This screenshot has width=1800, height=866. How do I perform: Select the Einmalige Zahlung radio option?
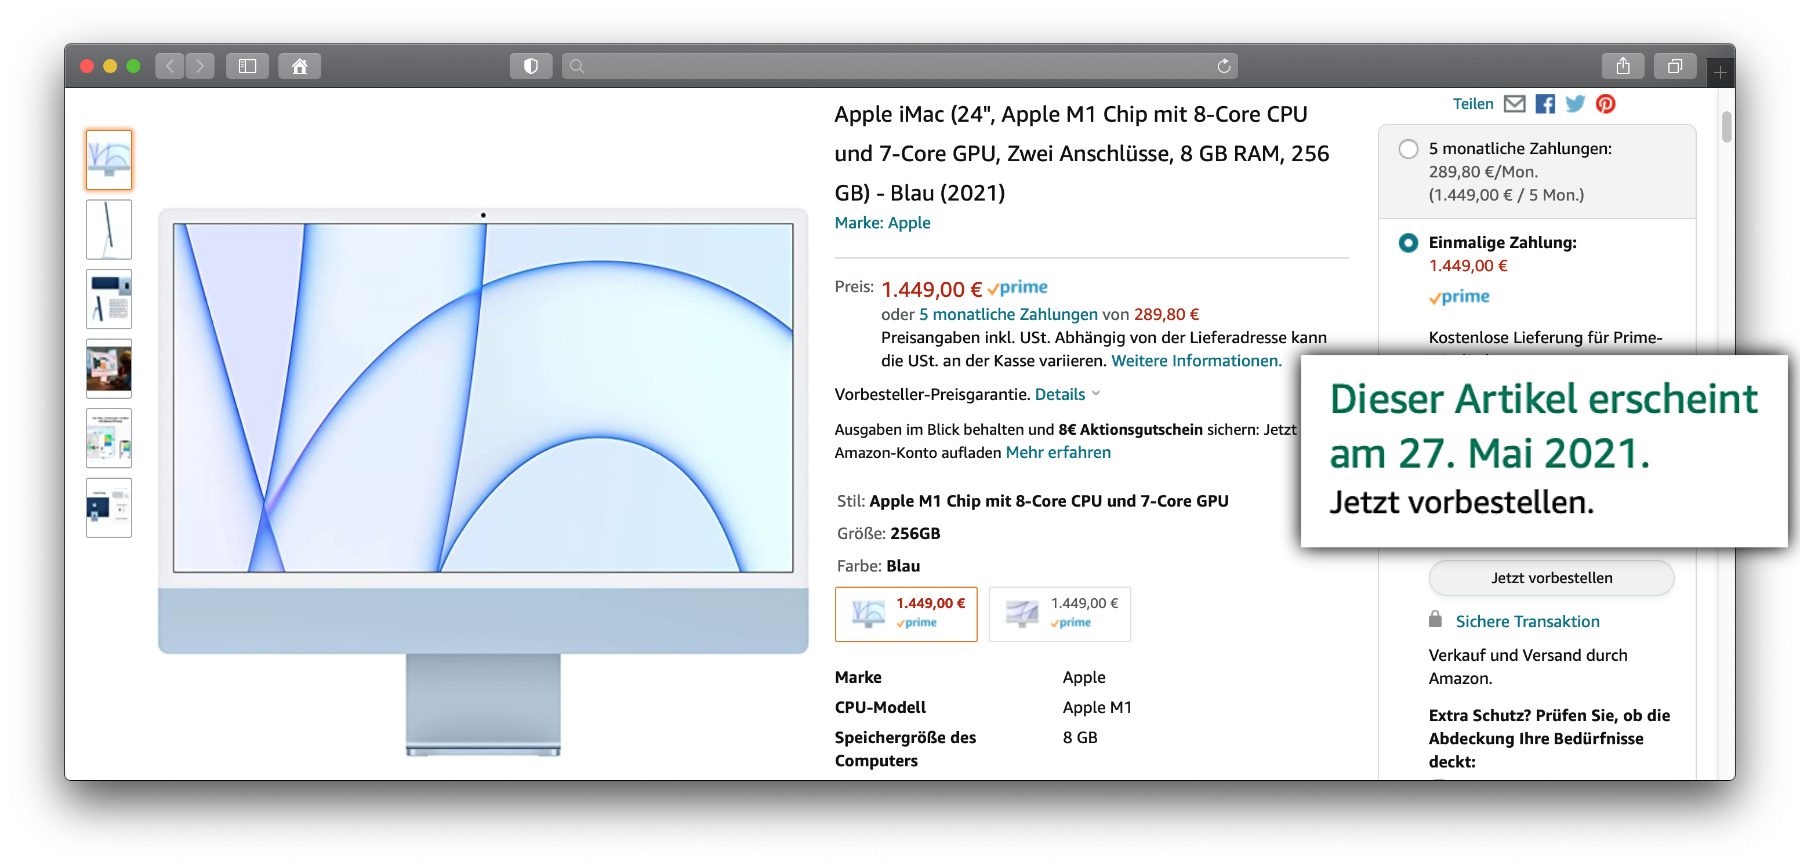click(1408, 243)
